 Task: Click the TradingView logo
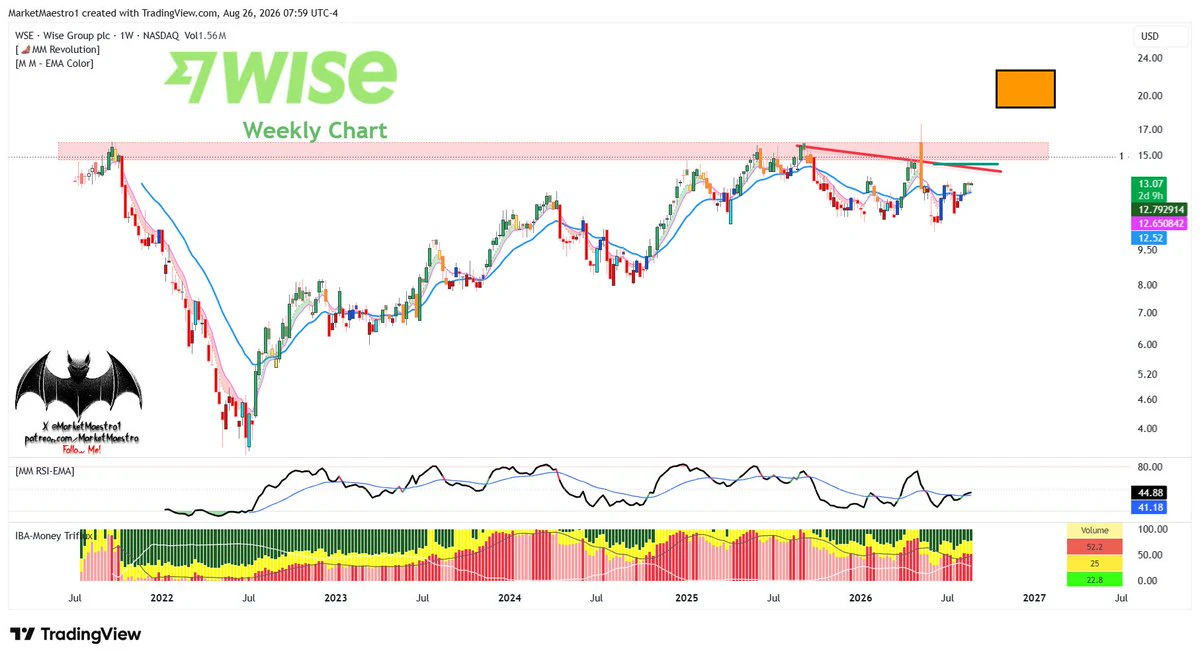75,634
